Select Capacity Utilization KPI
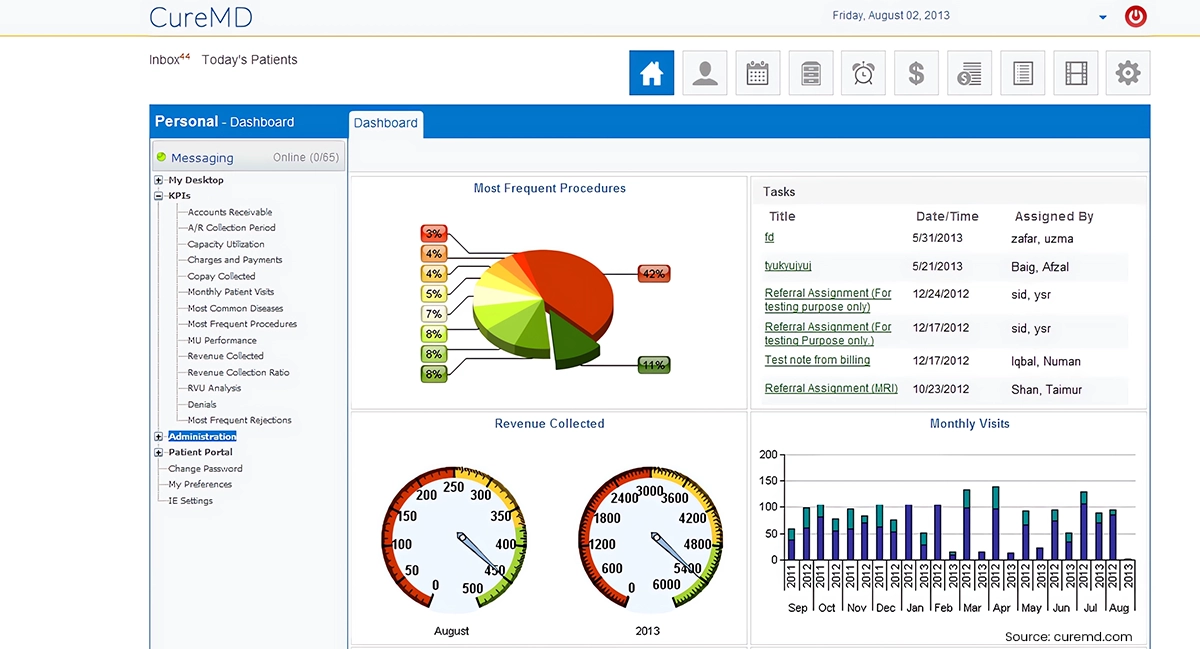 coord(226,244)
